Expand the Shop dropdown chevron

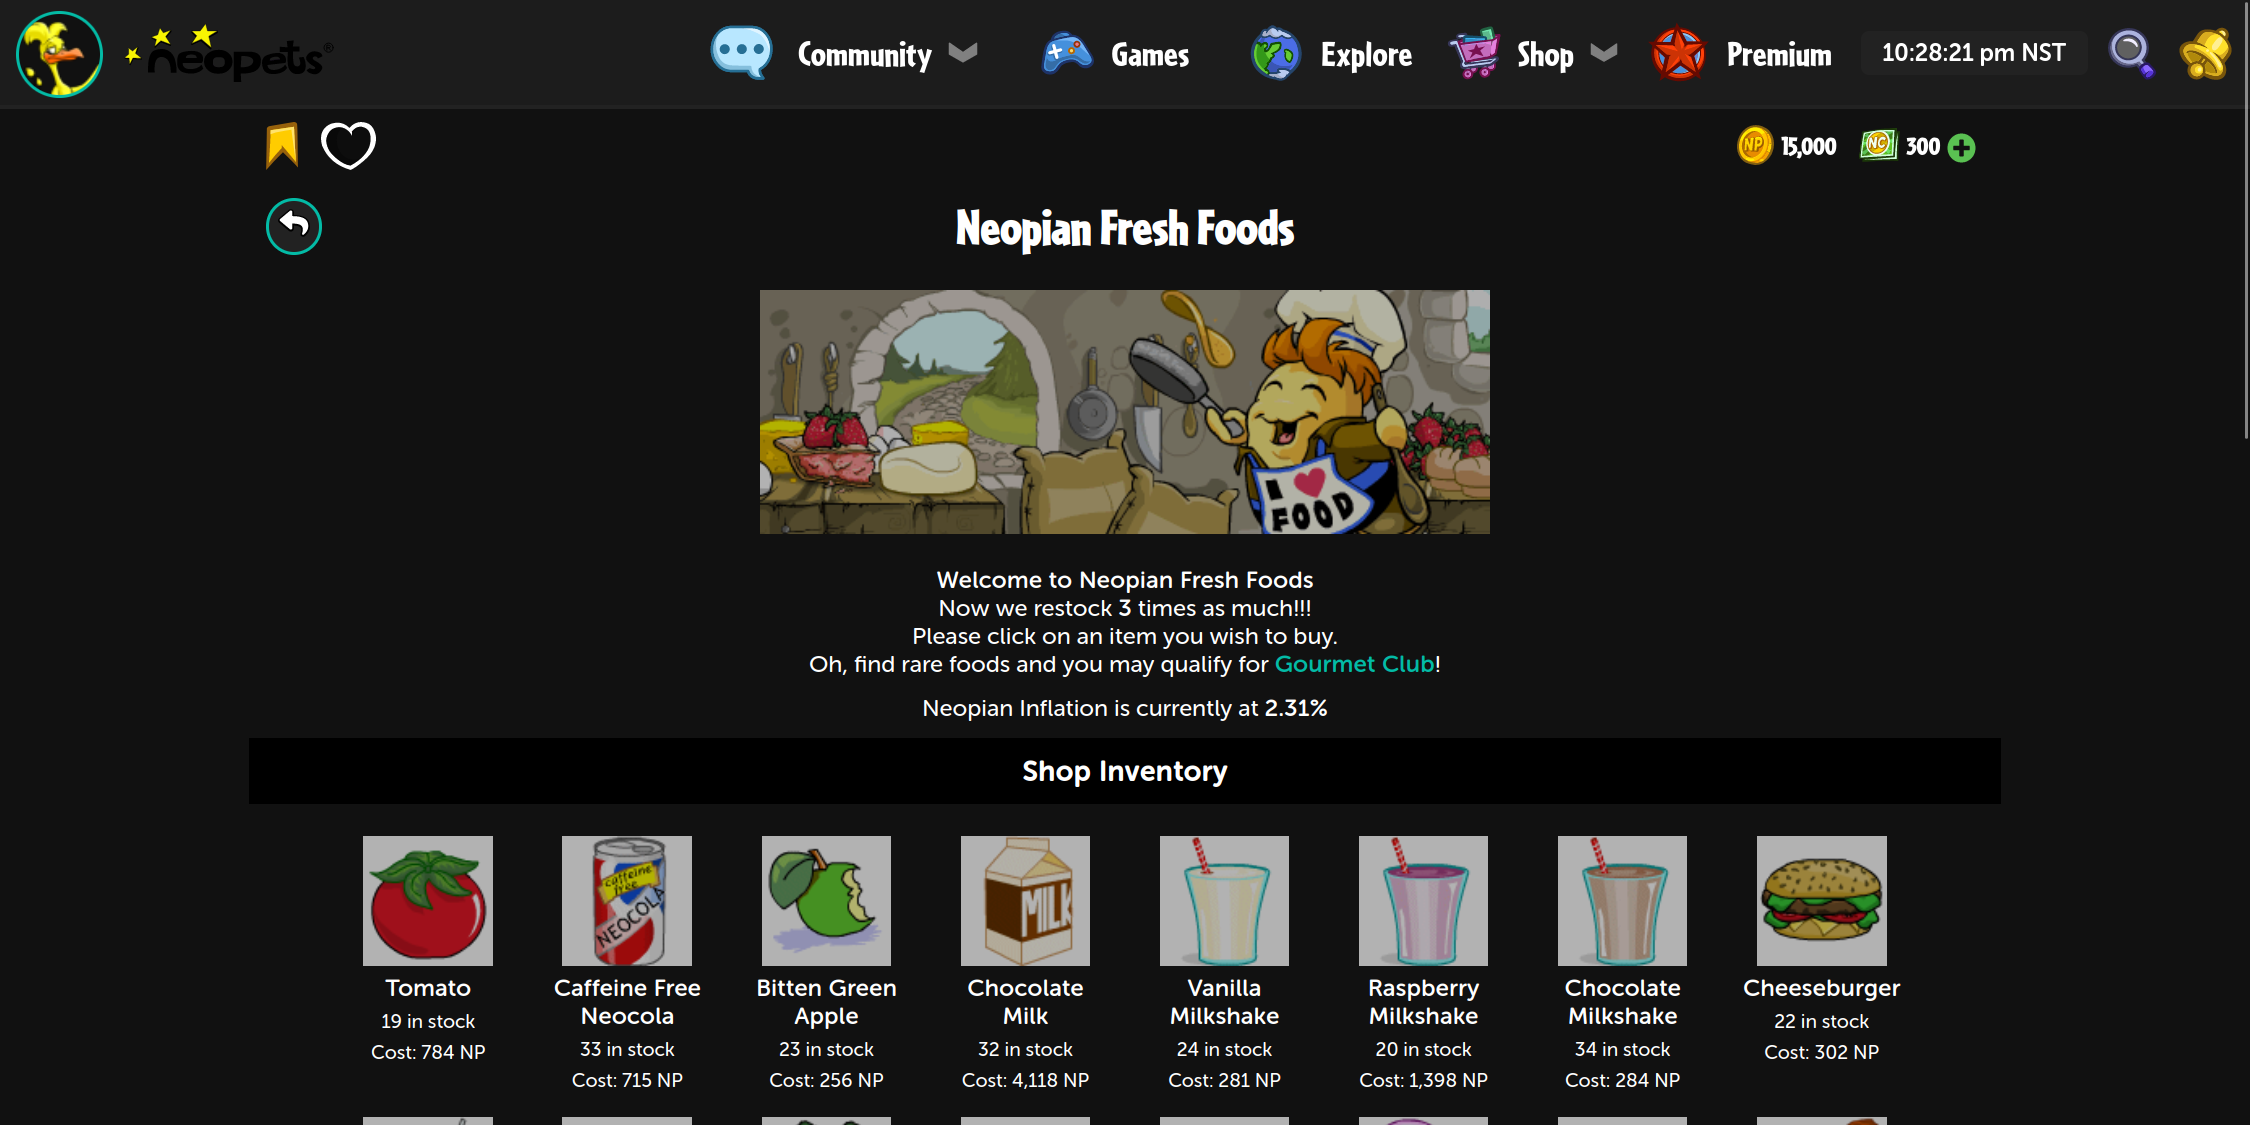click(1604, 53)
